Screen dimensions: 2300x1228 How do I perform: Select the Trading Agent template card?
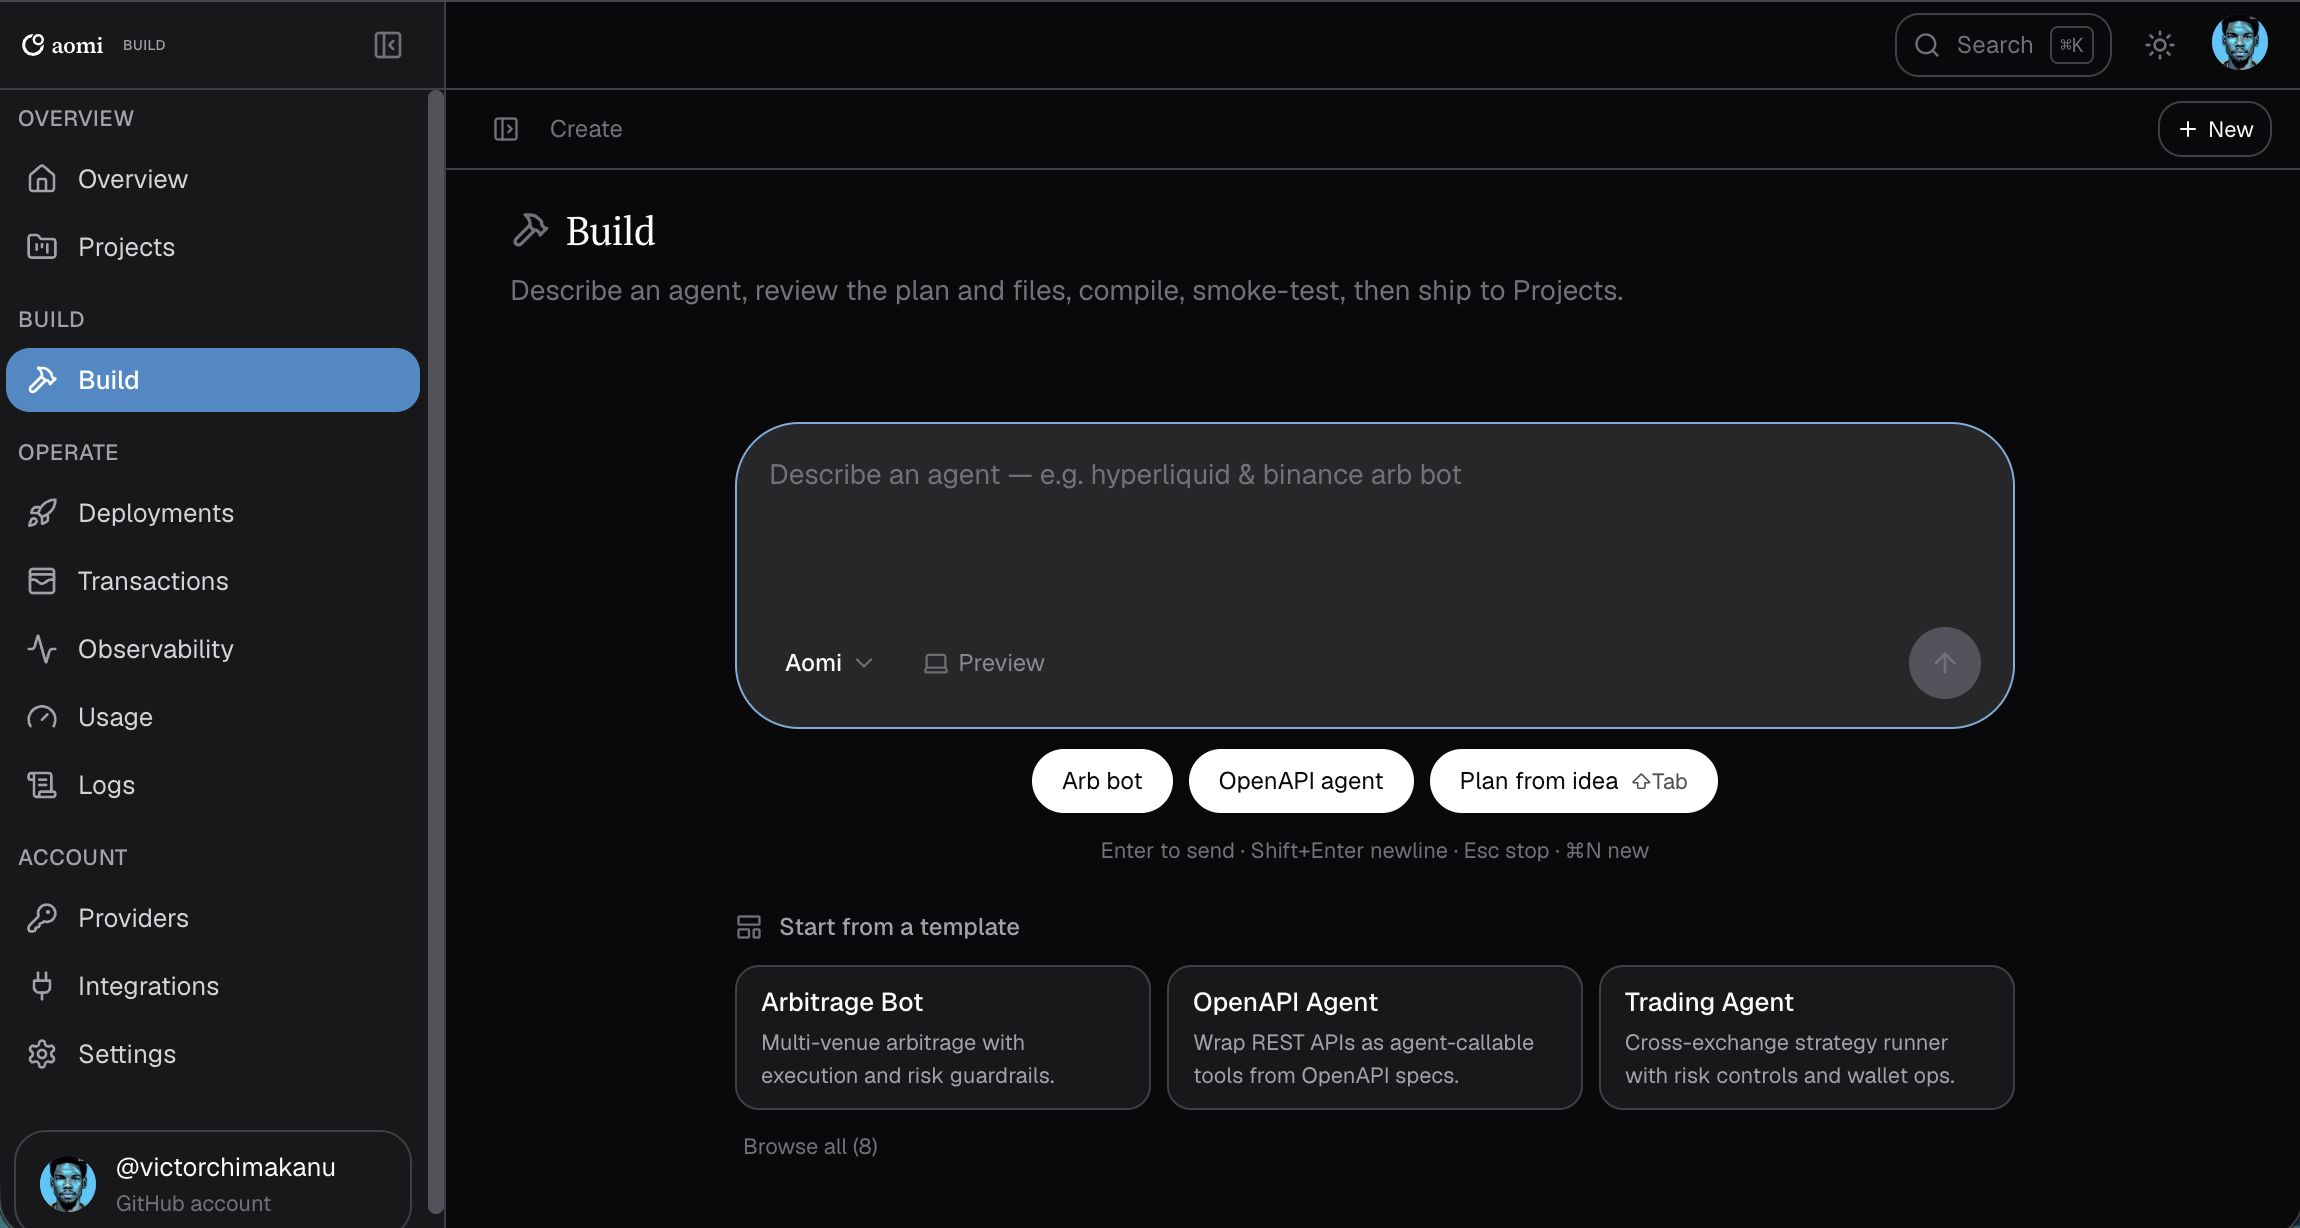1806,1037
